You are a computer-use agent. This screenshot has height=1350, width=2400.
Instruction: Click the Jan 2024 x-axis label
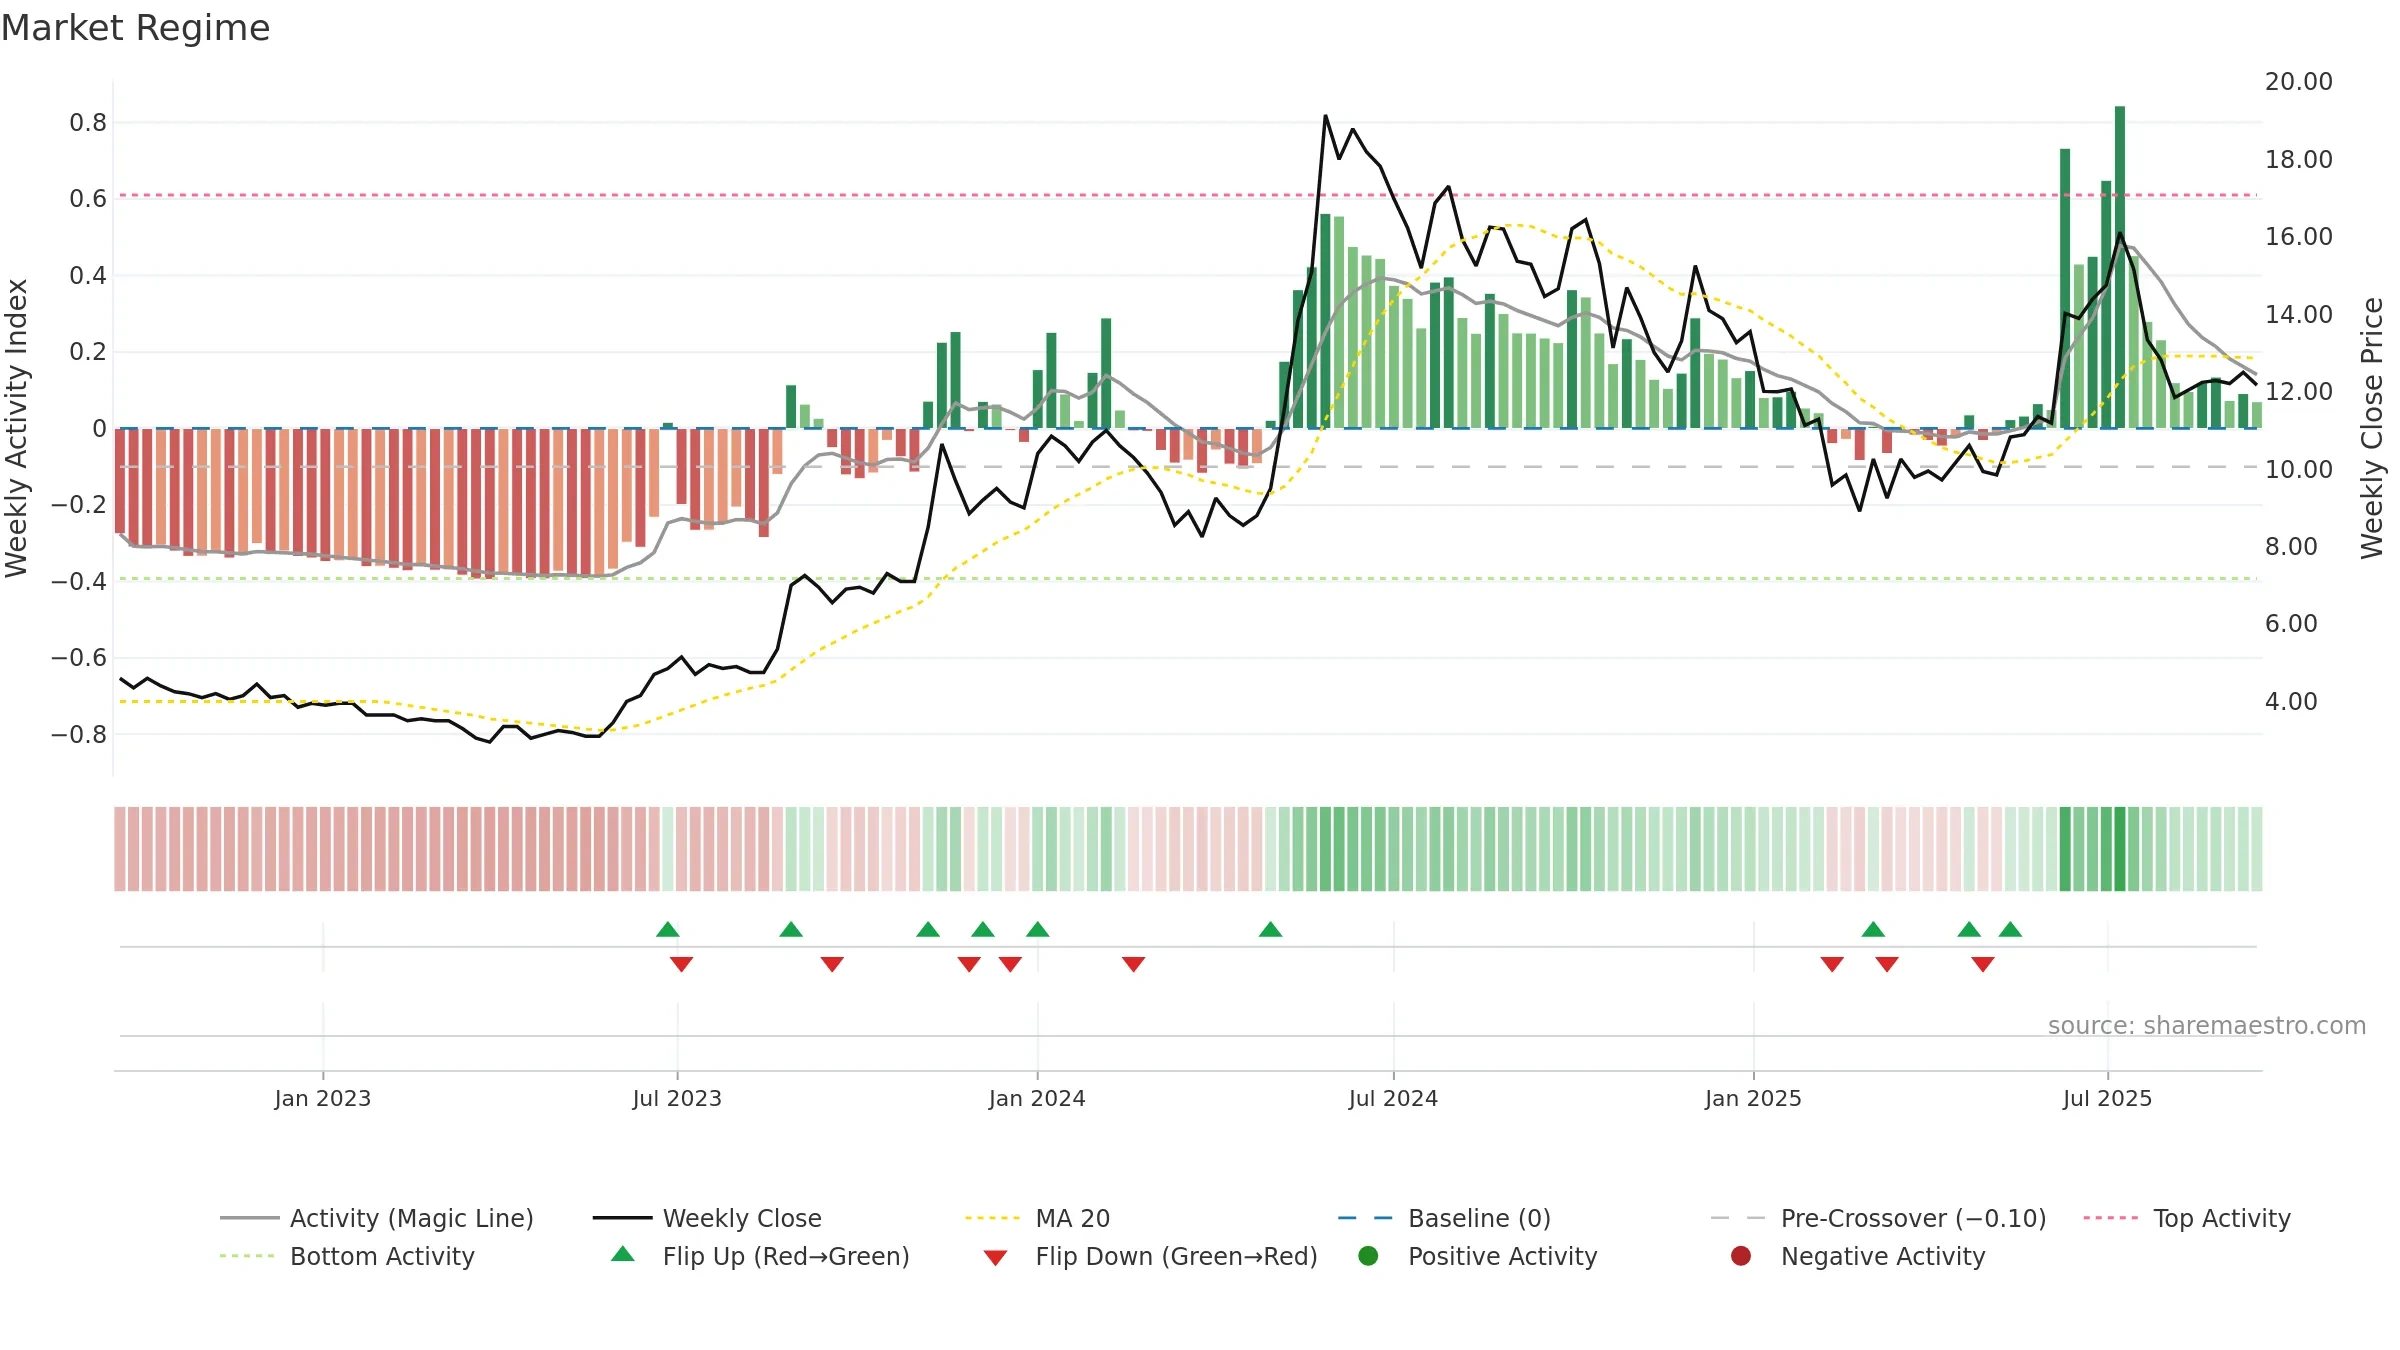coord(1037,1098)
